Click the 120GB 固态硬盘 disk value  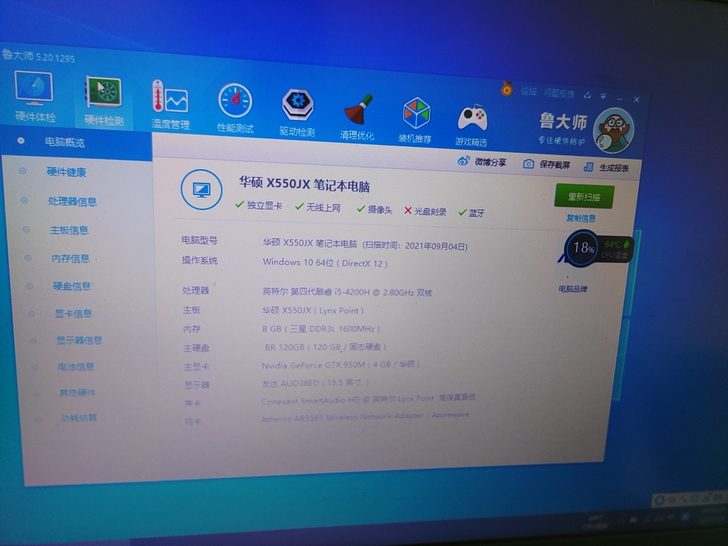tap(325, 347)
